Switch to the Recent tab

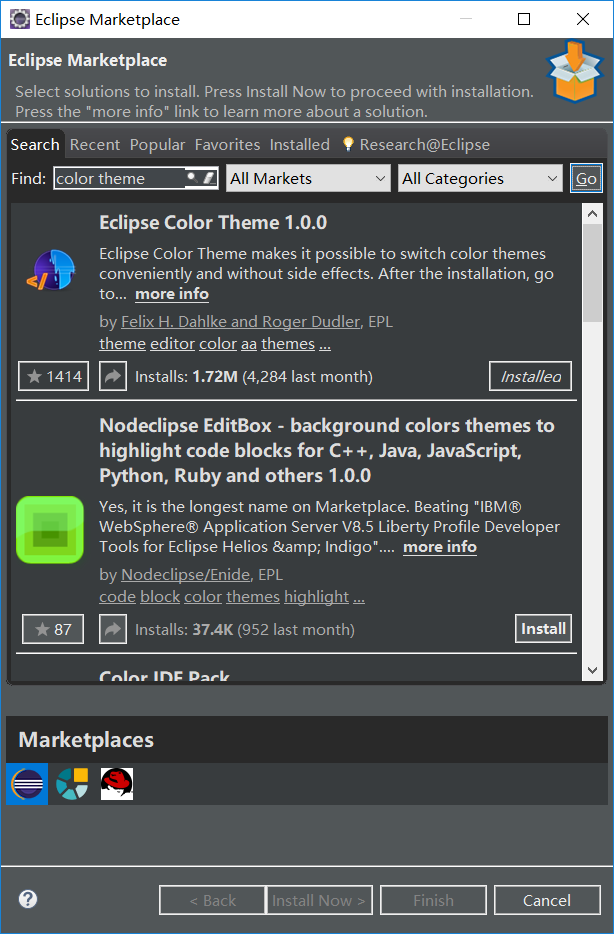click(95, 145)
